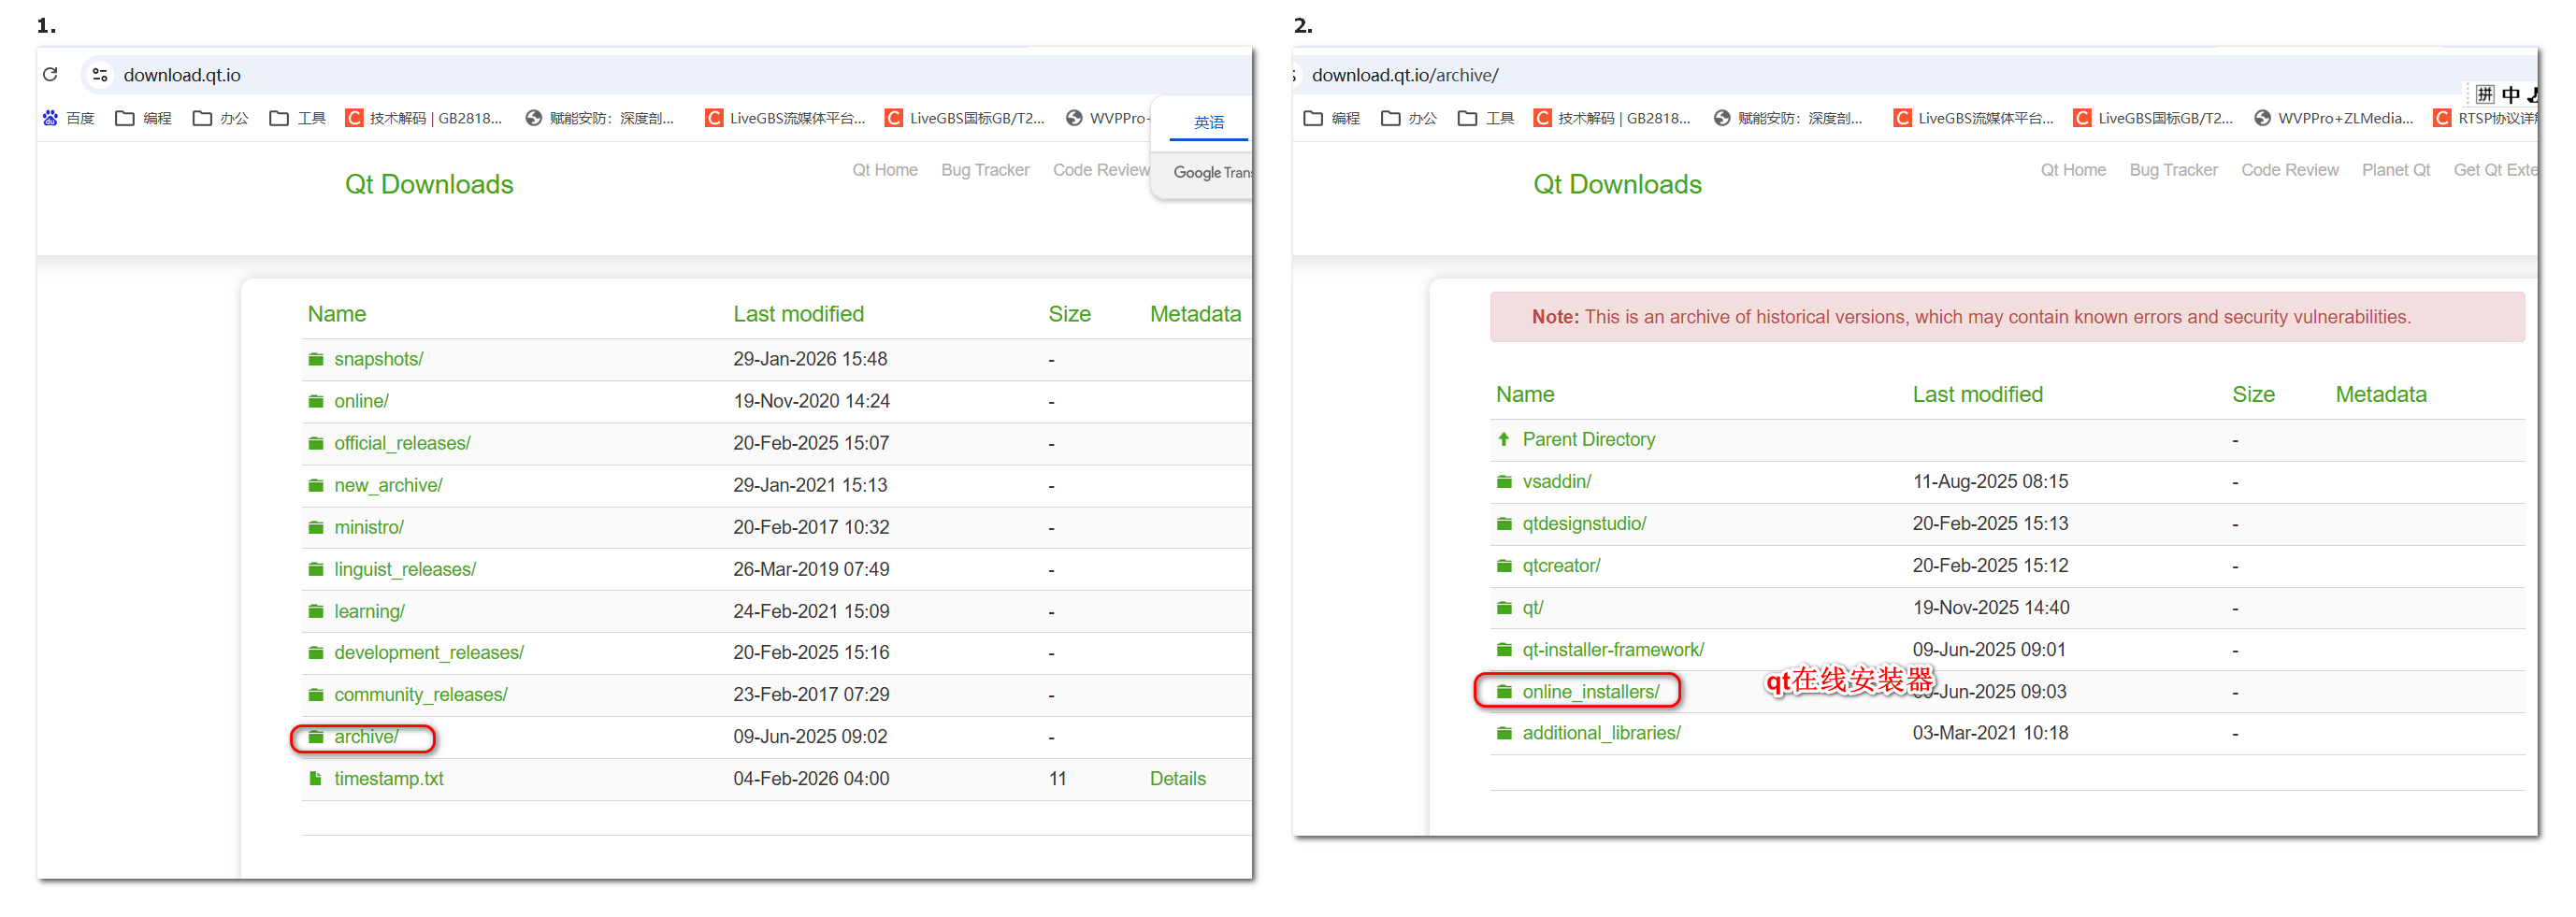
Task: Click the folder icon beside ministro/
Action: [x=316, y=527]
